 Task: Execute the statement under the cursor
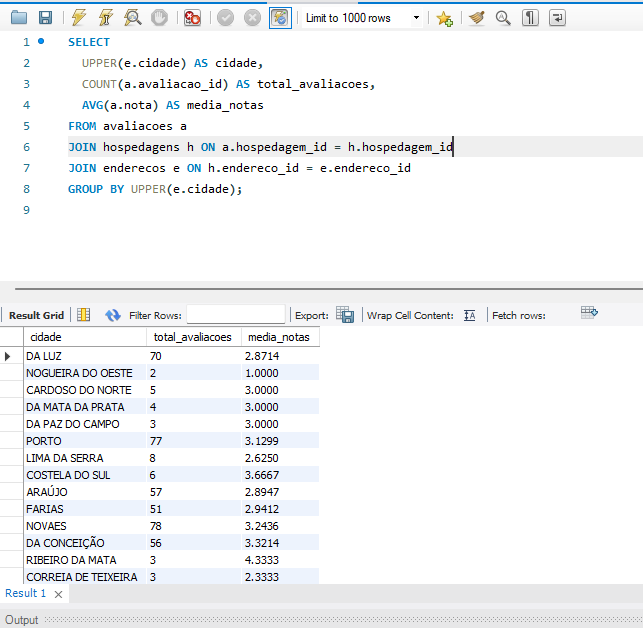105,18
